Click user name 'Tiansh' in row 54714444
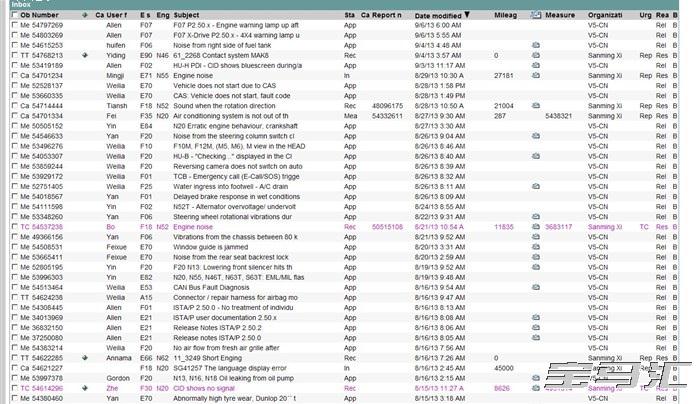The image size is (700, 404). click(x=117, y=106)
